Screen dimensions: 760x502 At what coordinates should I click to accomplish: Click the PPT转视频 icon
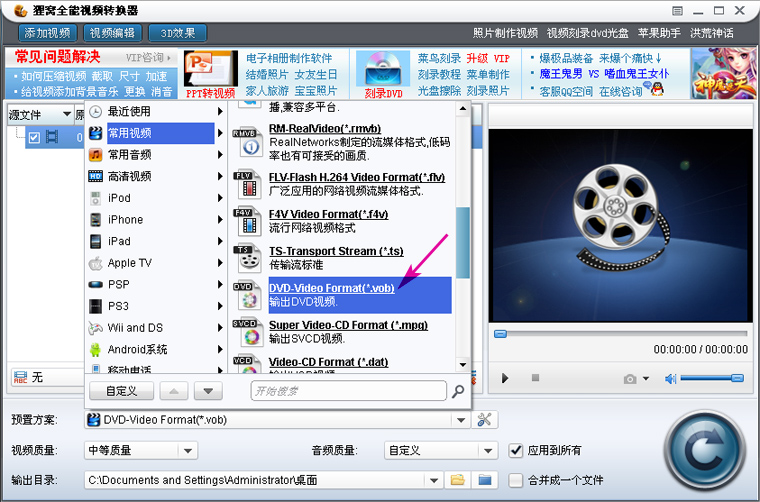[x=211, y=69]
